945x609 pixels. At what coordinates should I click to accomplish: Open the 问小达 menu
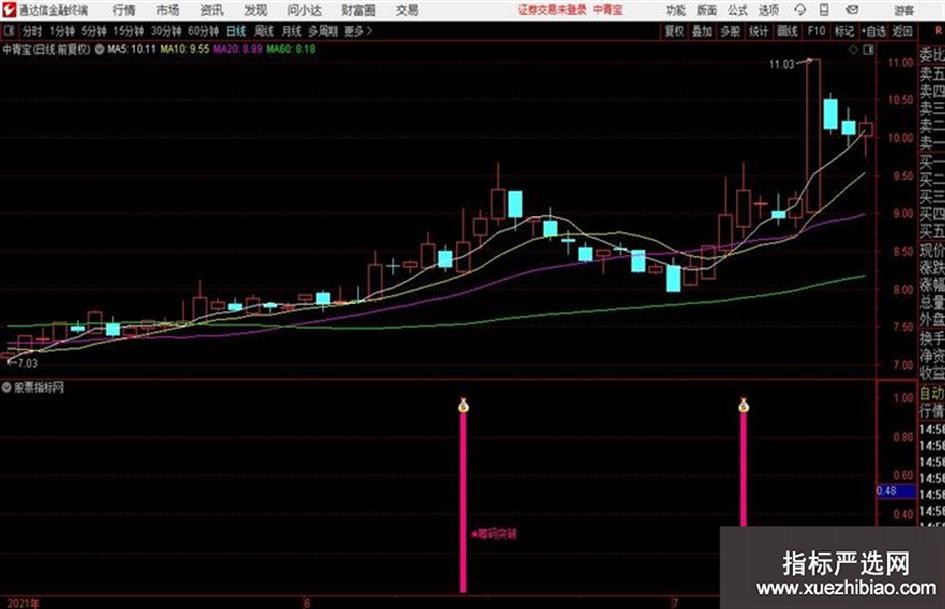(x=304, y=10)
